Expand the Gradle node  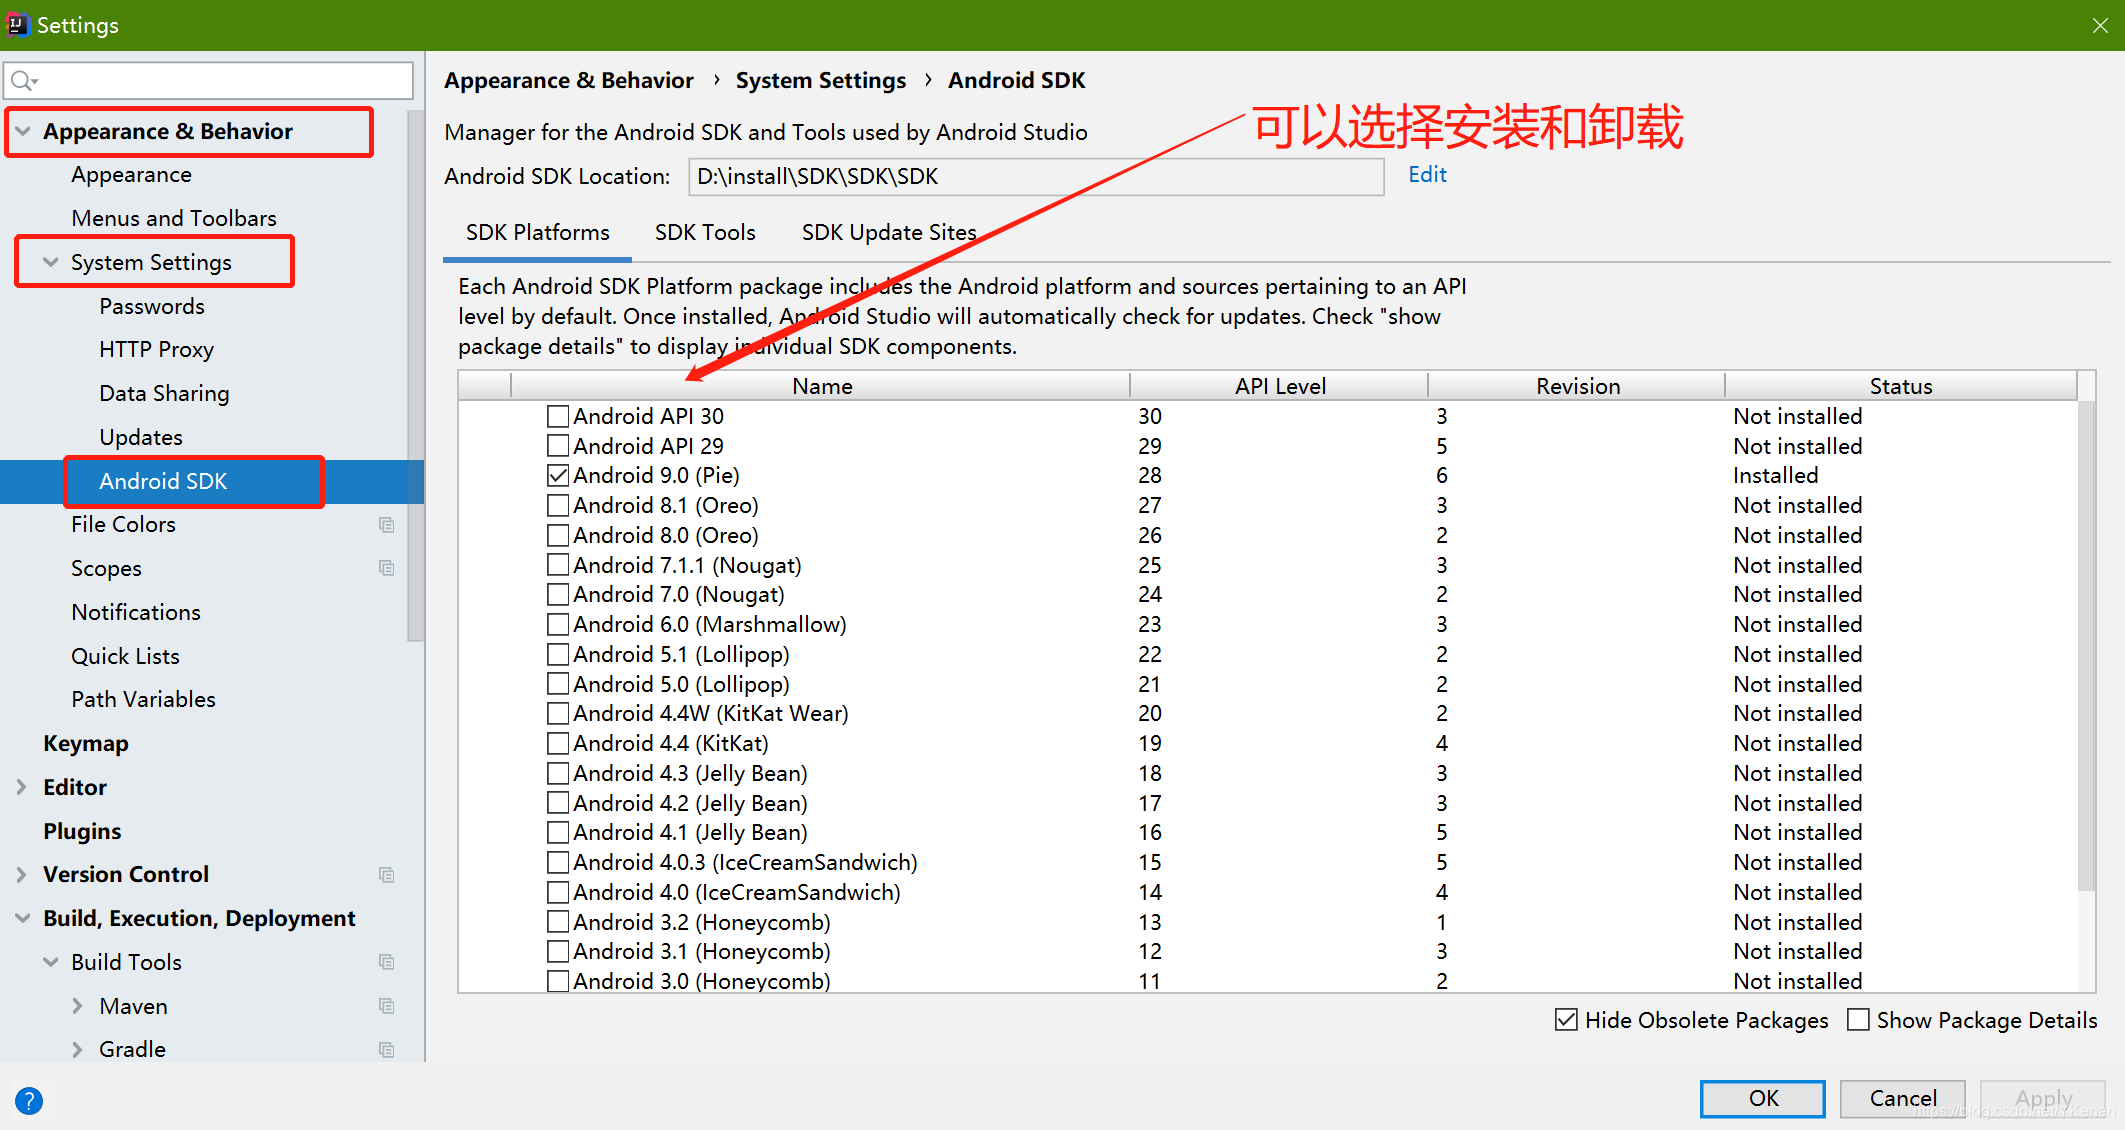click(78, 1049)
